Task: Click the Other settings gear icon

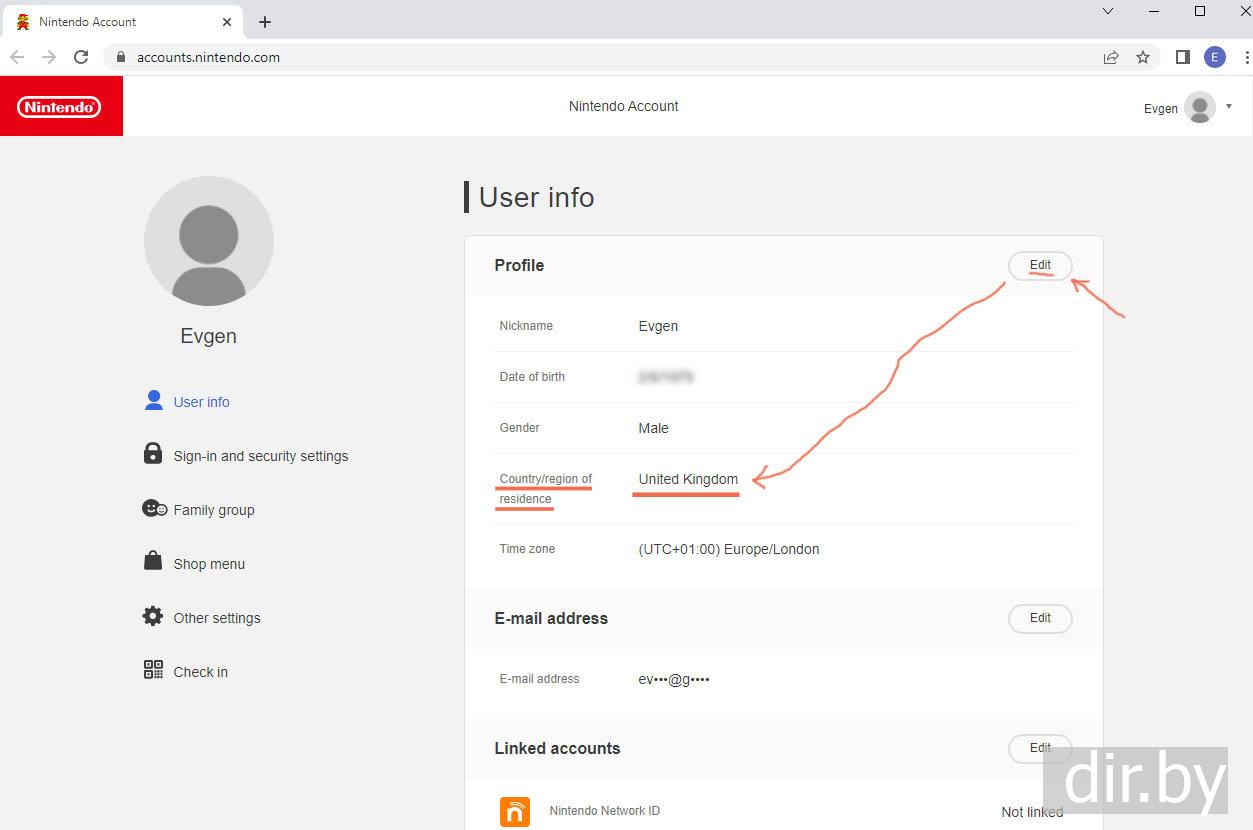Action: click(153, 616)
